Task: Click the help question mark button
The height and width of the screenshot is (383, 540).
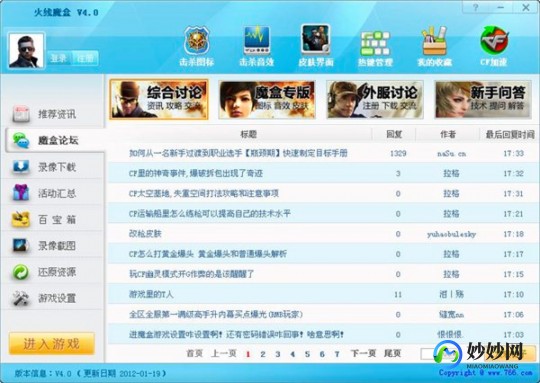Action: point(476,7)
